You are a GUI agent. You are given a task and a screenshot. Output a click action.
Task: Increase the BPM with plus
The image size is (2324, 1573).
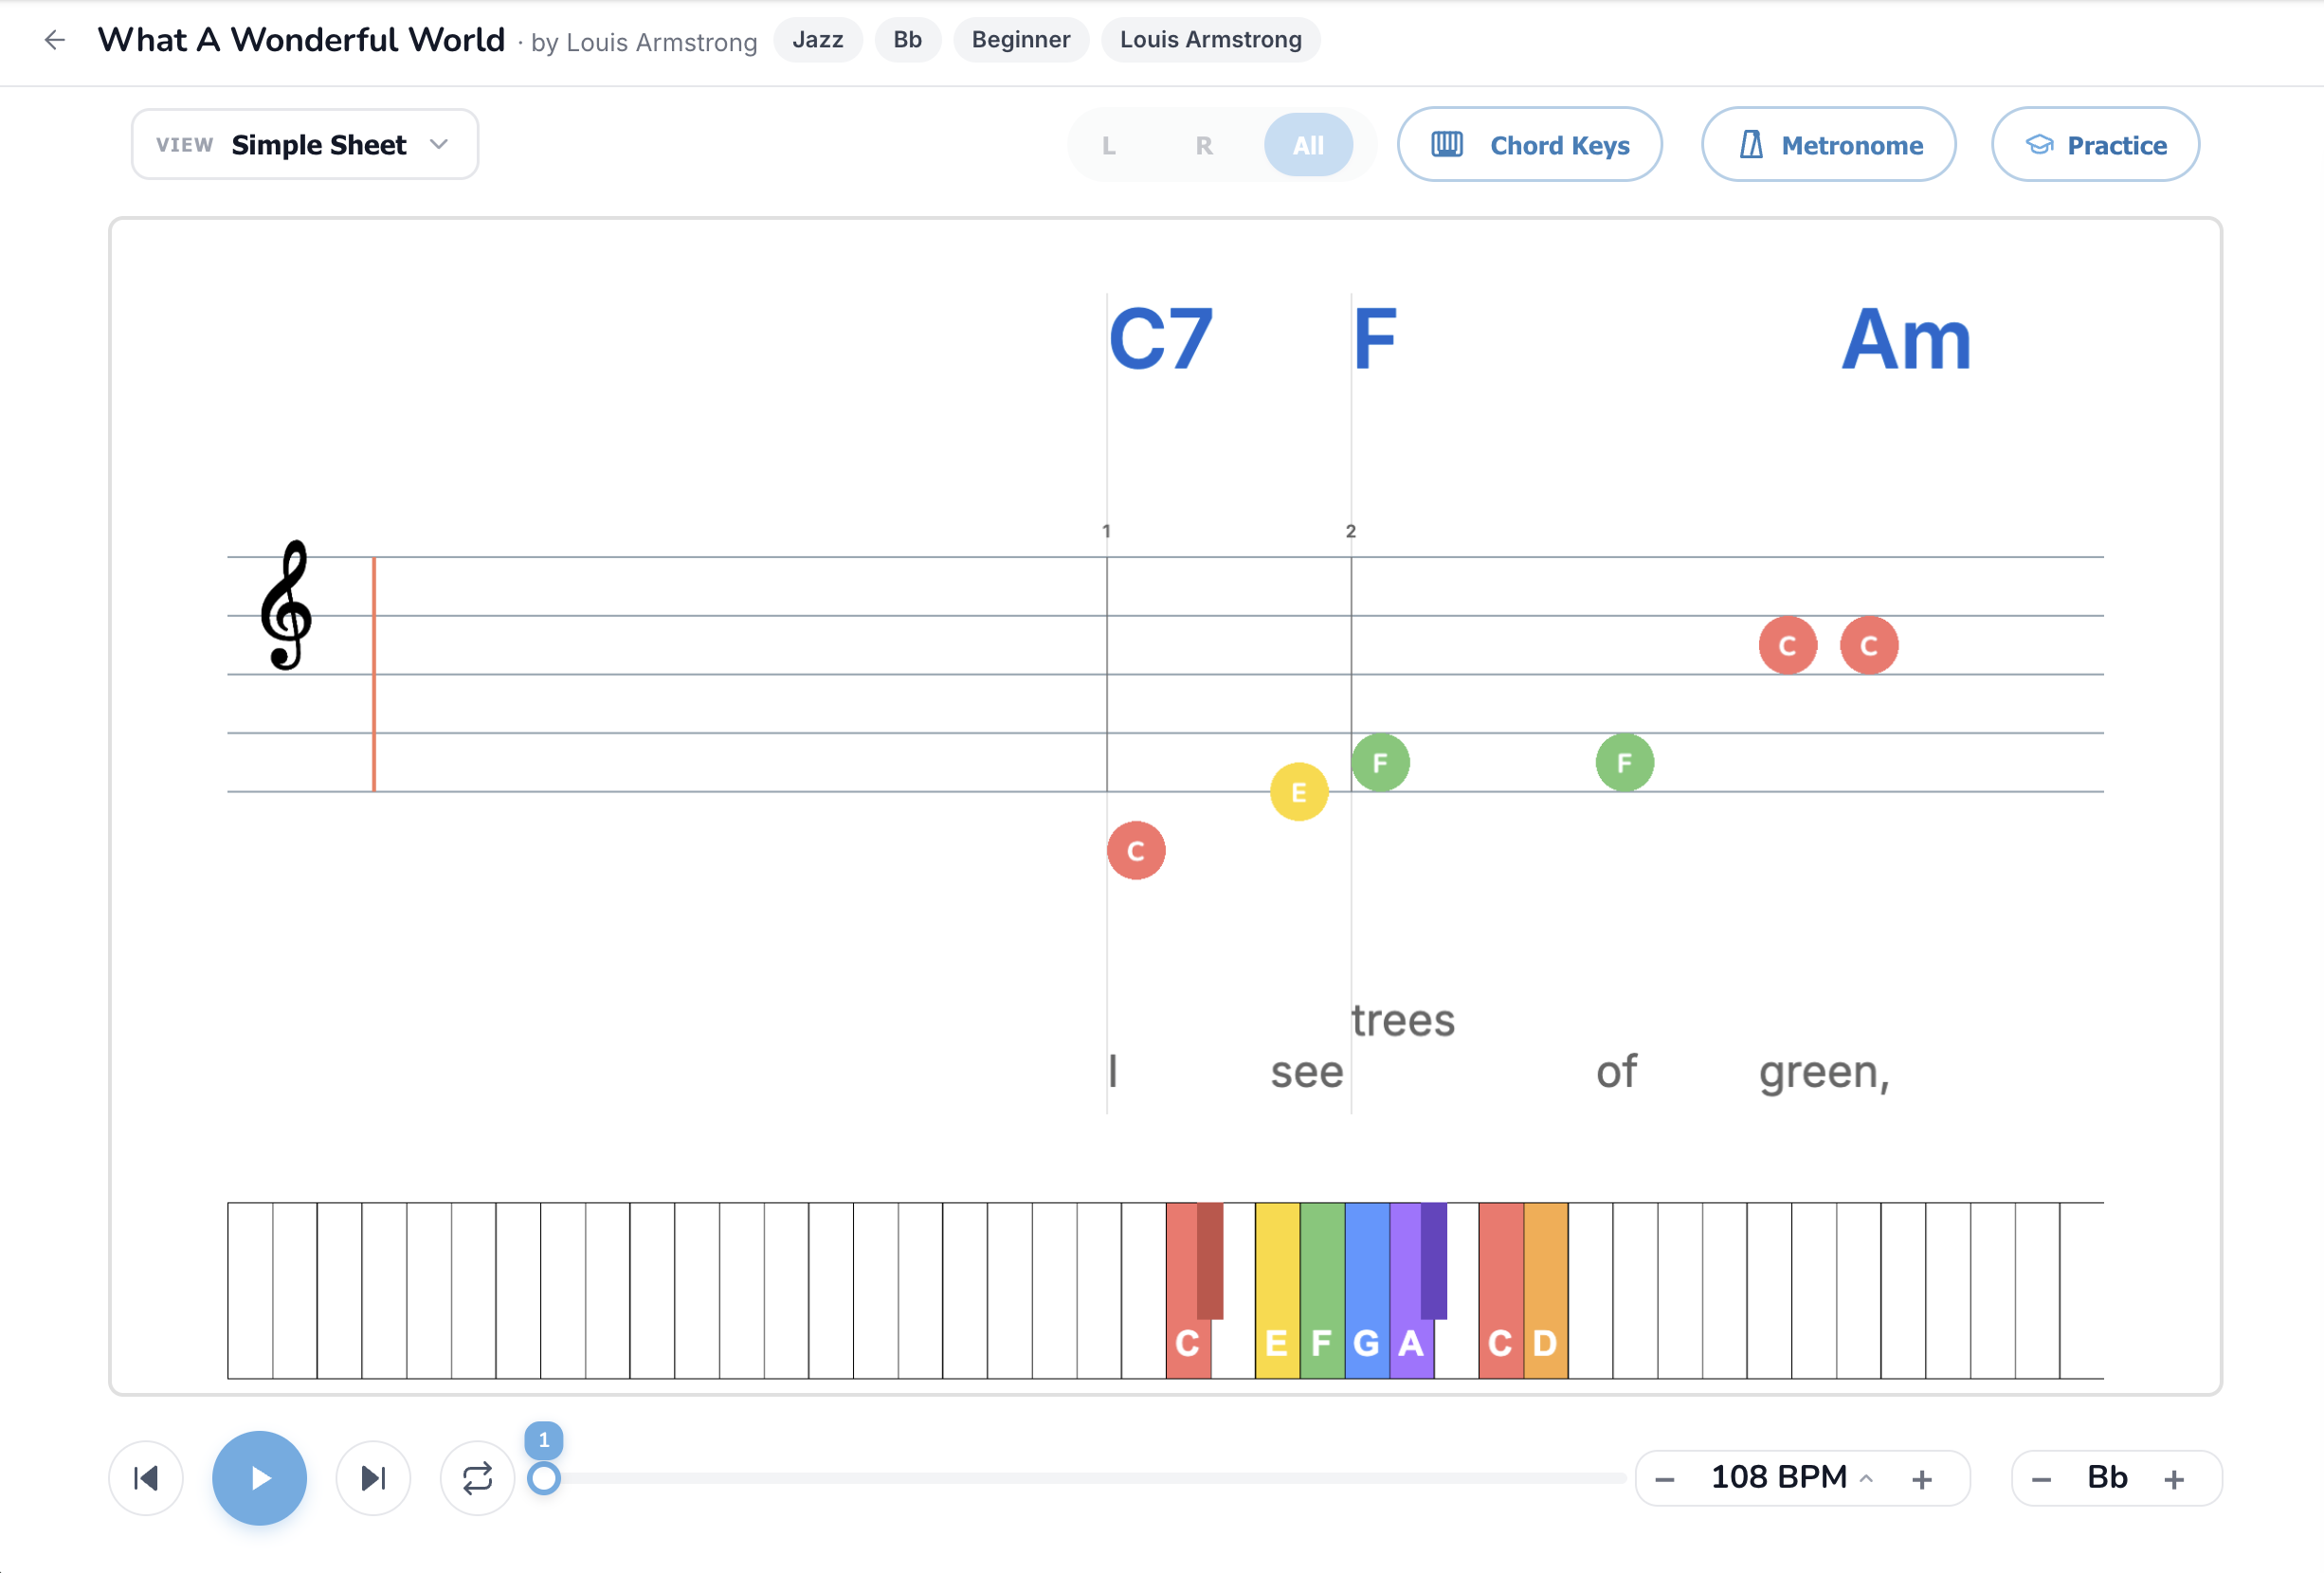(1922, 1479)
